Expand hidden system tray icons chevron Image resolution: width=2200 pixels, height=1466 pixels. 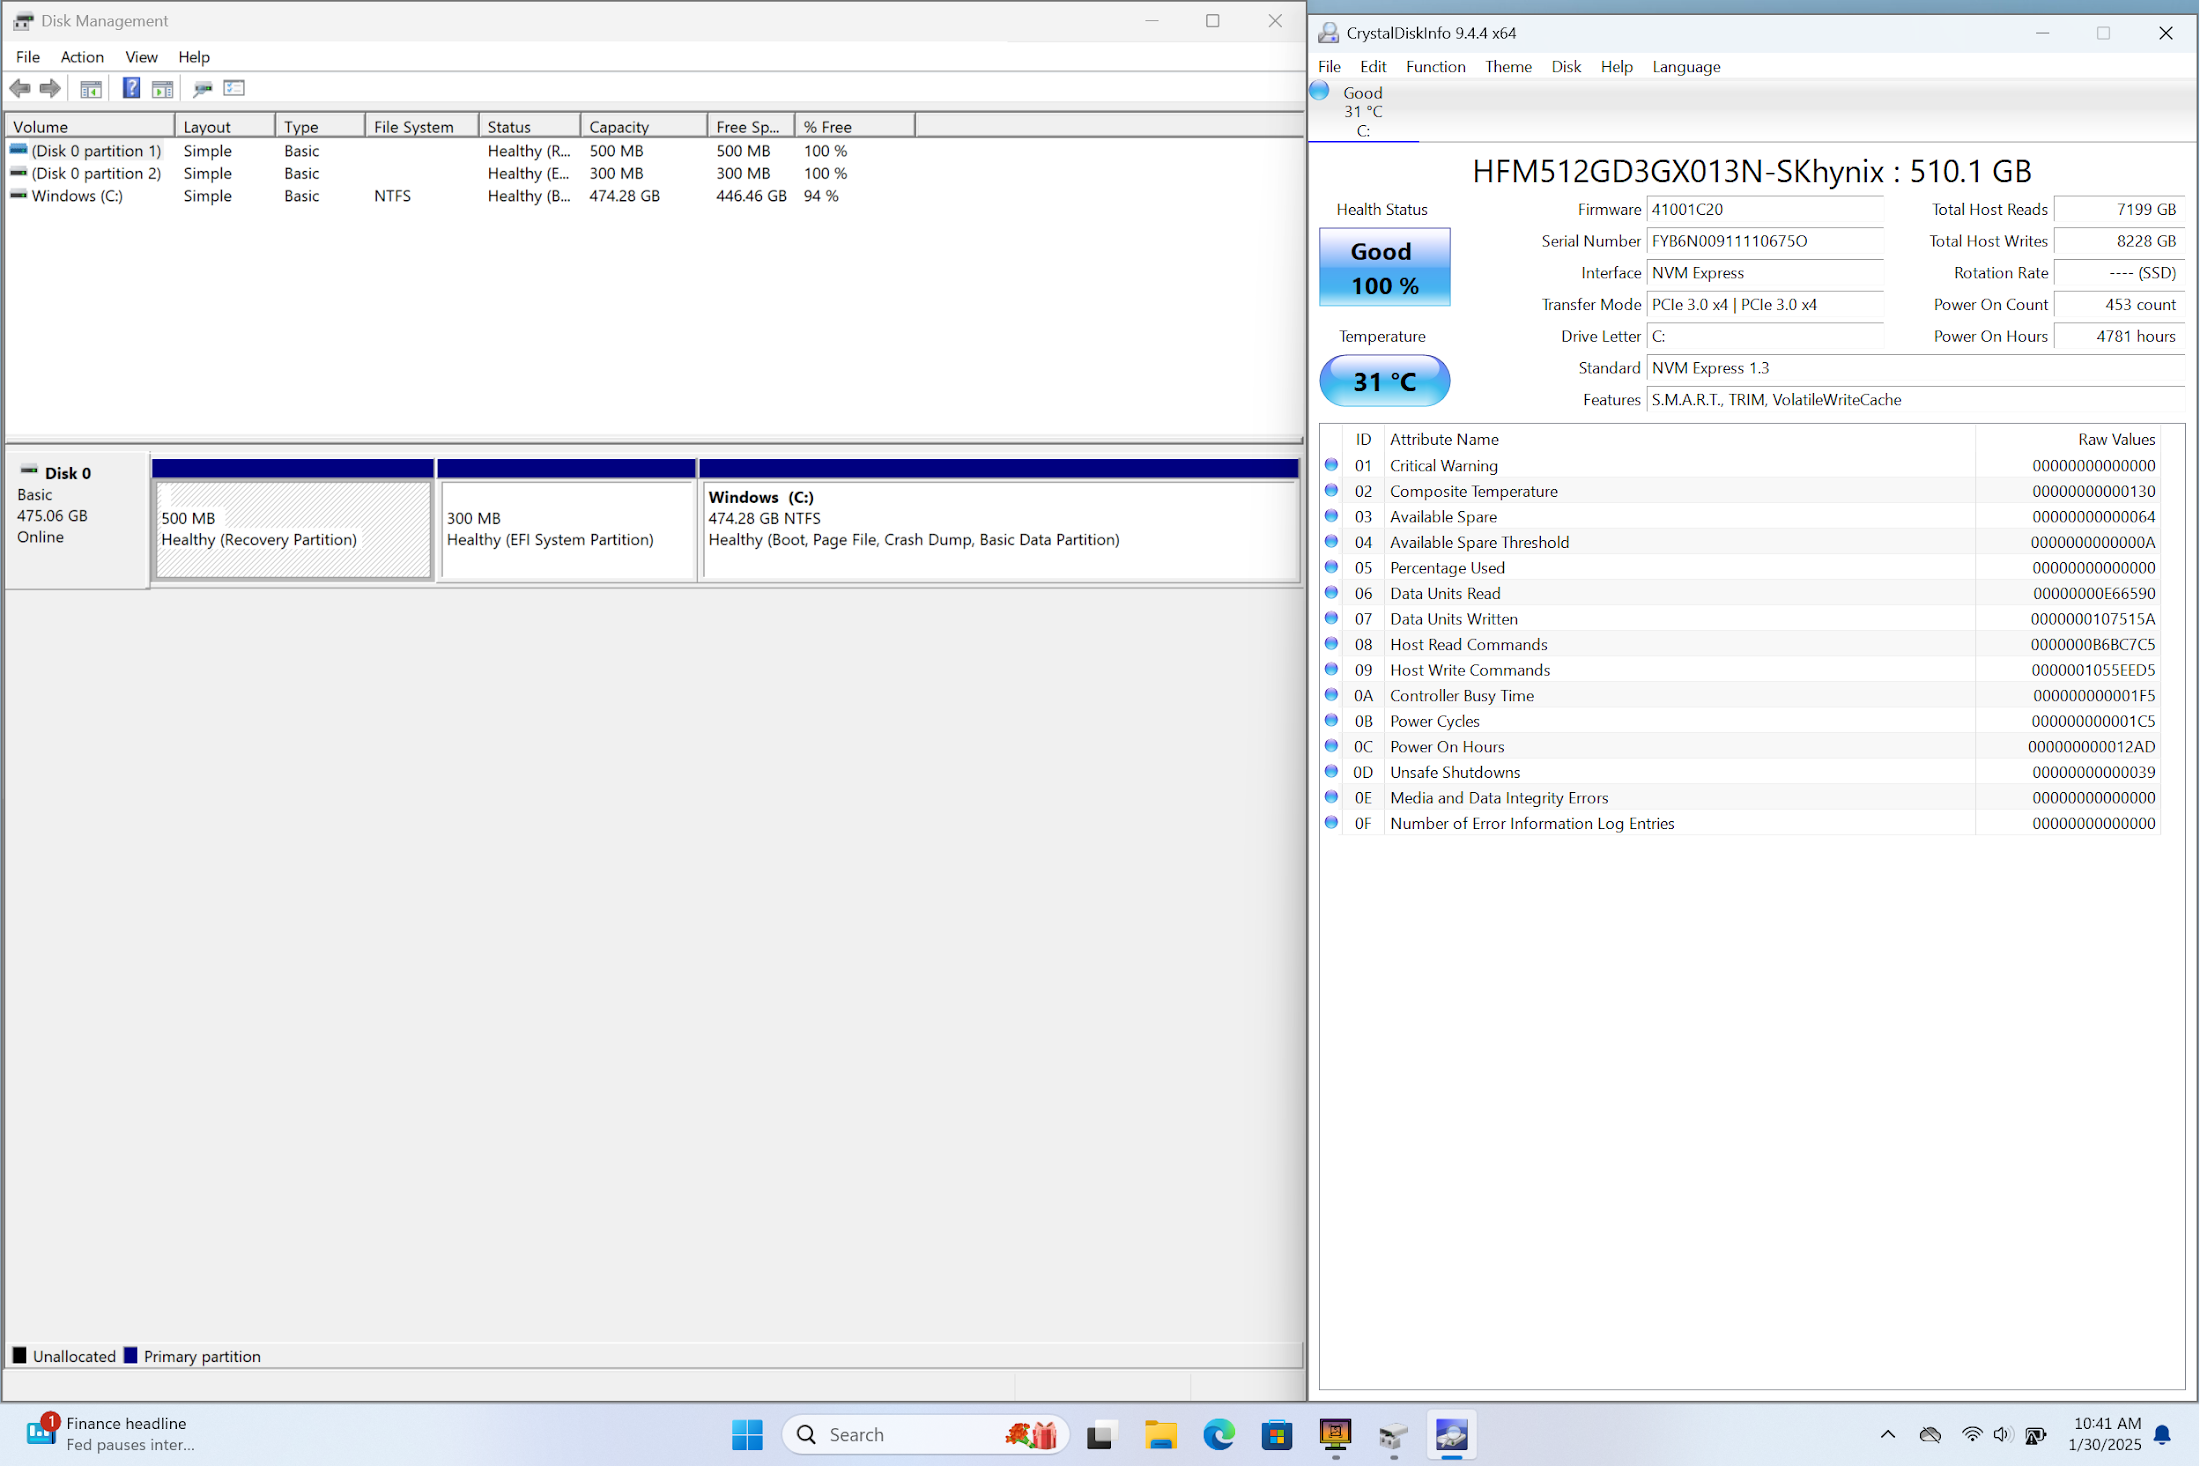1888,1434
